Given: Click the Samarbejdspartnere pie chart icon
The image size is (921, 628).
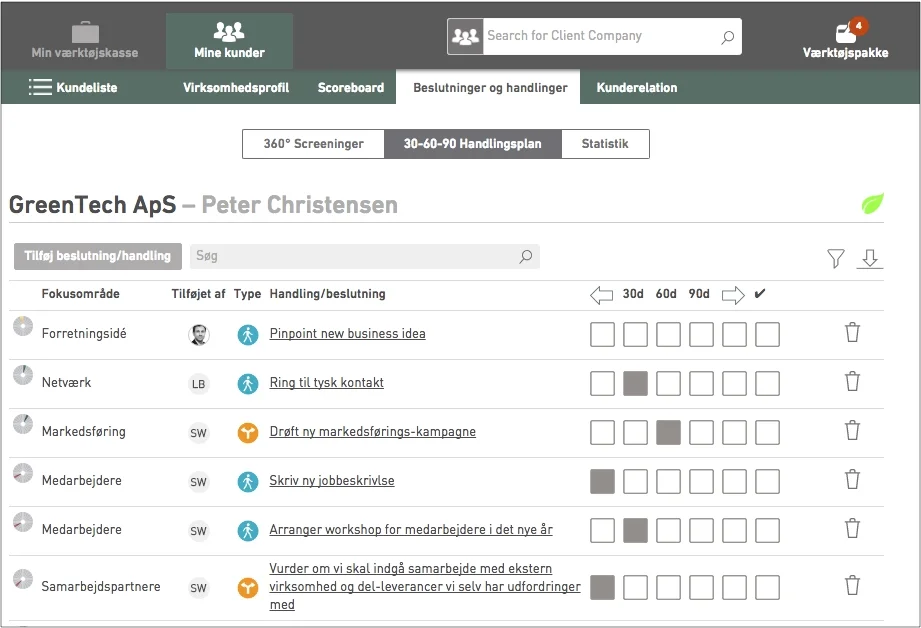Looking at the screenshot, I should (x=23, y=579).
